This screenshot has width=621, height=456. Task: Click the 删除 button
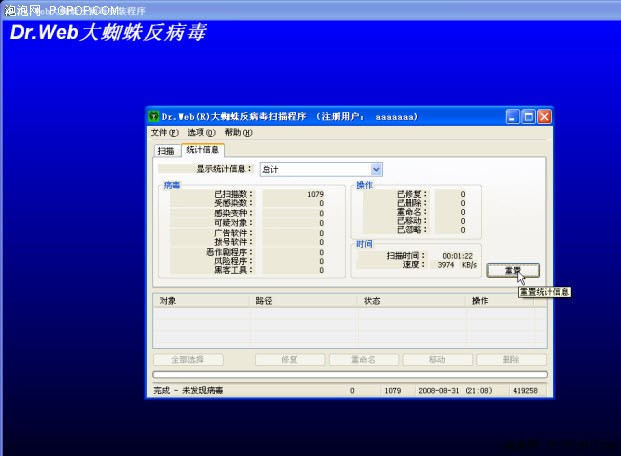511,360
